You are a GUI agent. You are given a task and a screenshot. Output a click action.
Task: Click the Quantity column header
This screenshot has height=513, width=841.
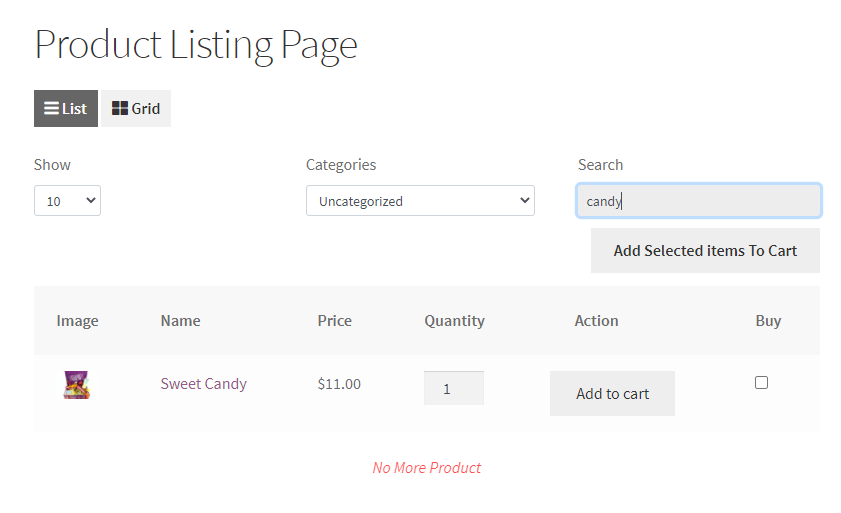click(454, 321)
